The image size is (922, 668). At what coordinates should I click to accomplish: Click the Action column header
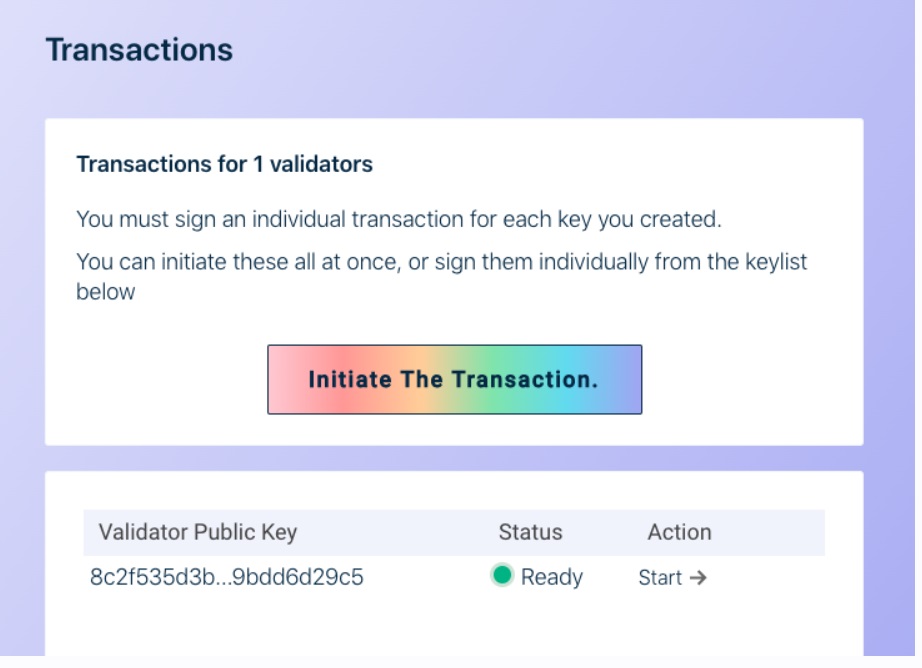click(679, 532)
